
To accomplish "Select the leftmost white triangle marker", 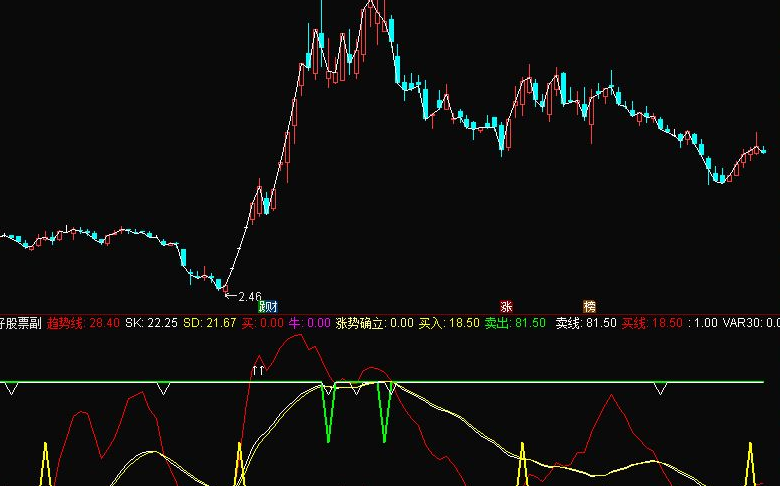I will click(x=11, y=388).
